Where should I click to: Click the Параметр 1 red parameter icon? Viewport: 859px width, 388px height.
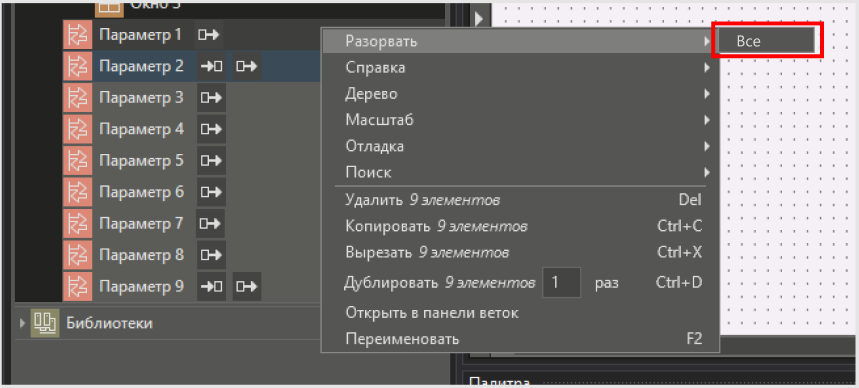(x=77, y=35)
